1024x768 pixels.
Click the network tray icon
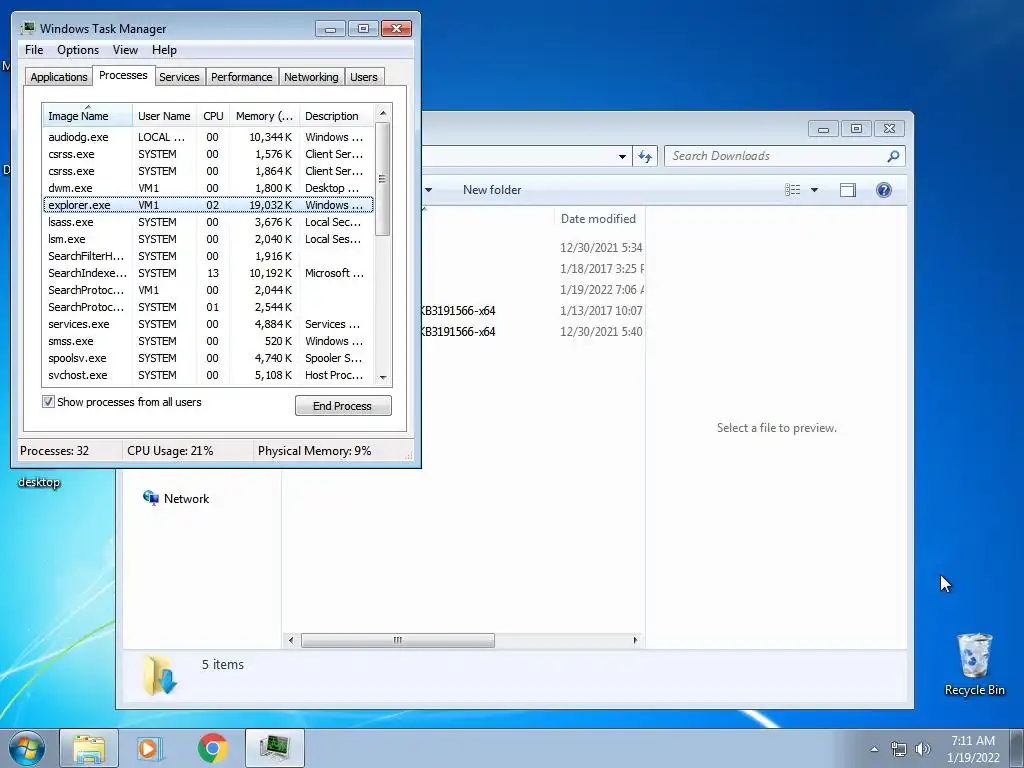(899, 749)
